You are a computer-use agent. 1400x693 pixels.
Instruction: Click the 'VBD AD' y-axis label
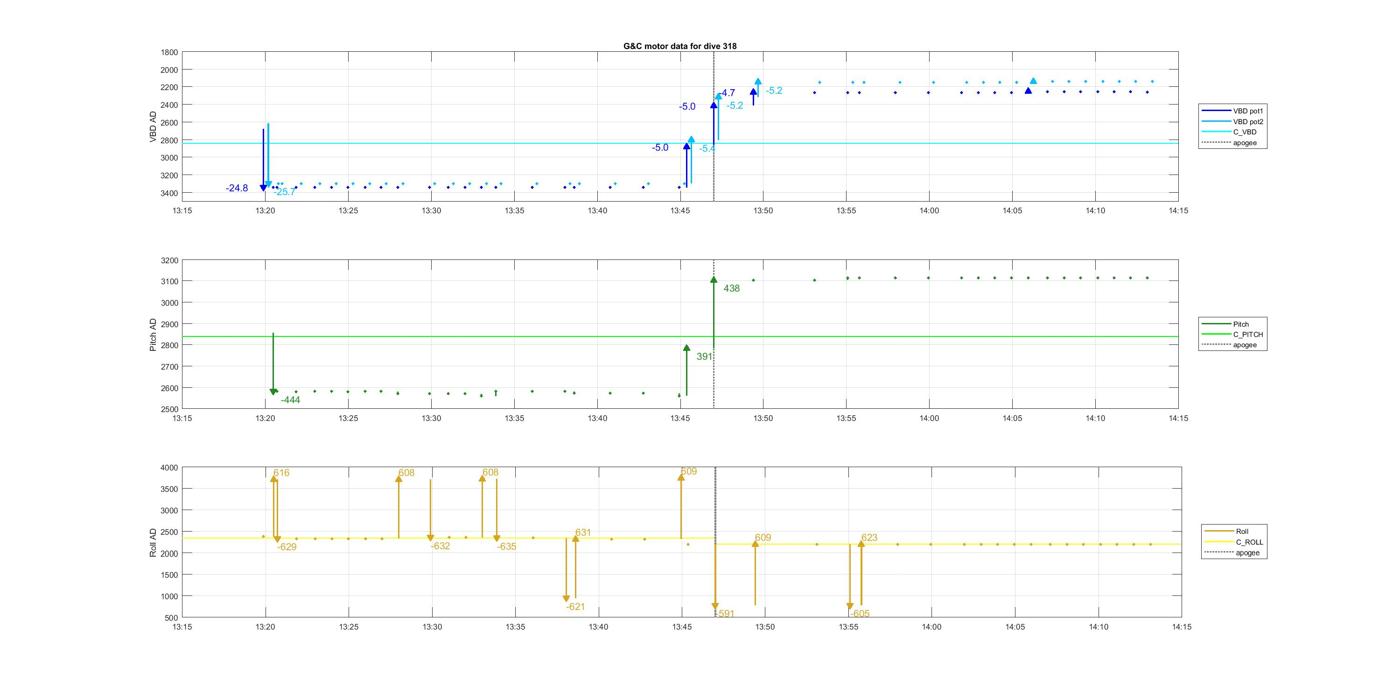[x=153, y=125]
